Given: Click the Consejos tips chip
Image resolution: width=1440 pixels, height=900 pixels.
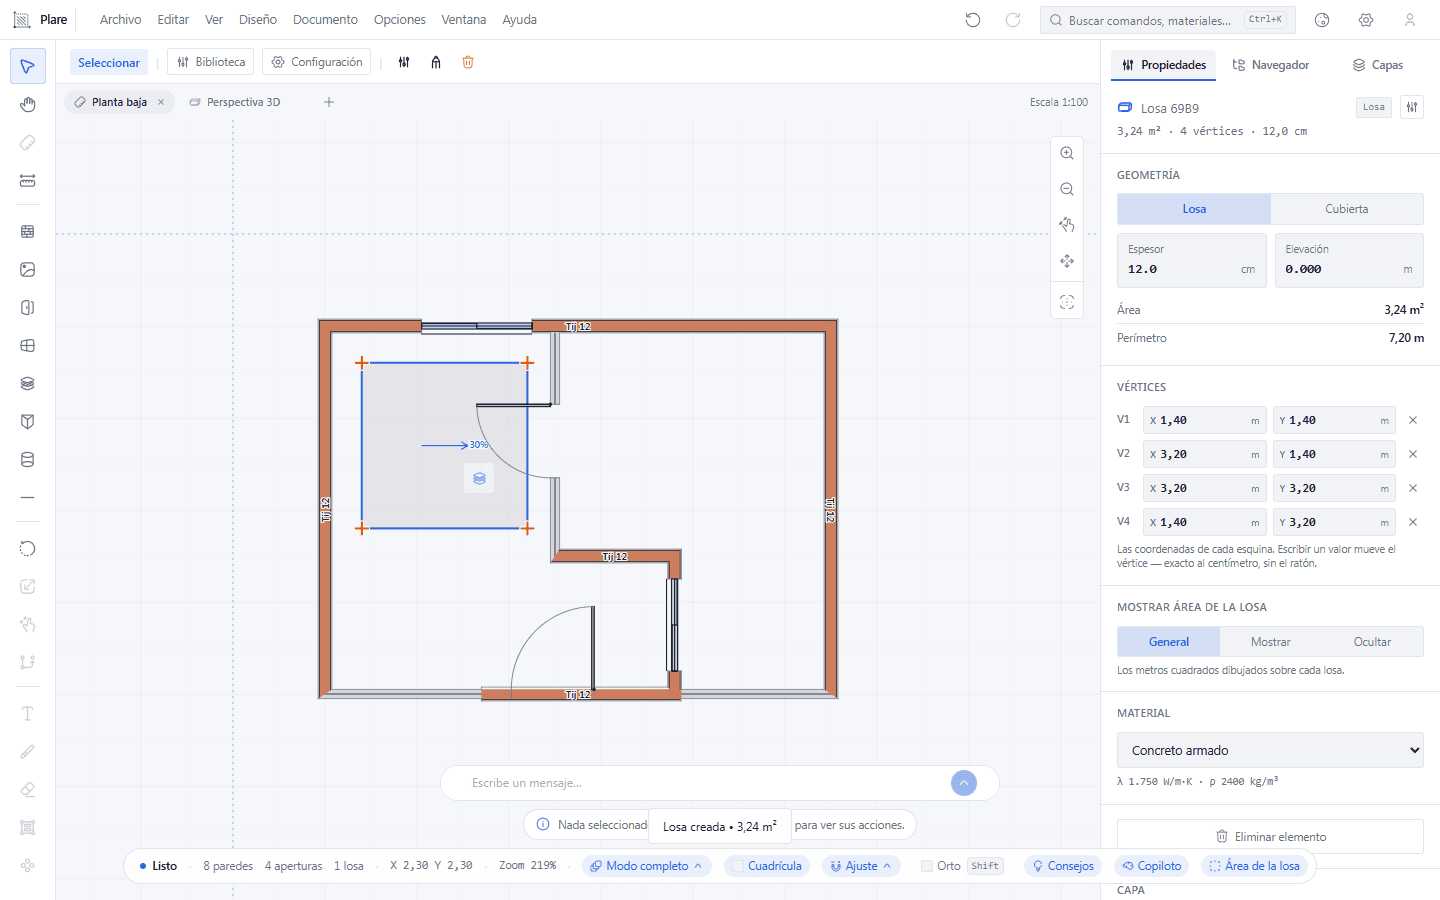Looking at the screenshot, I should [x=1063, y=866].
